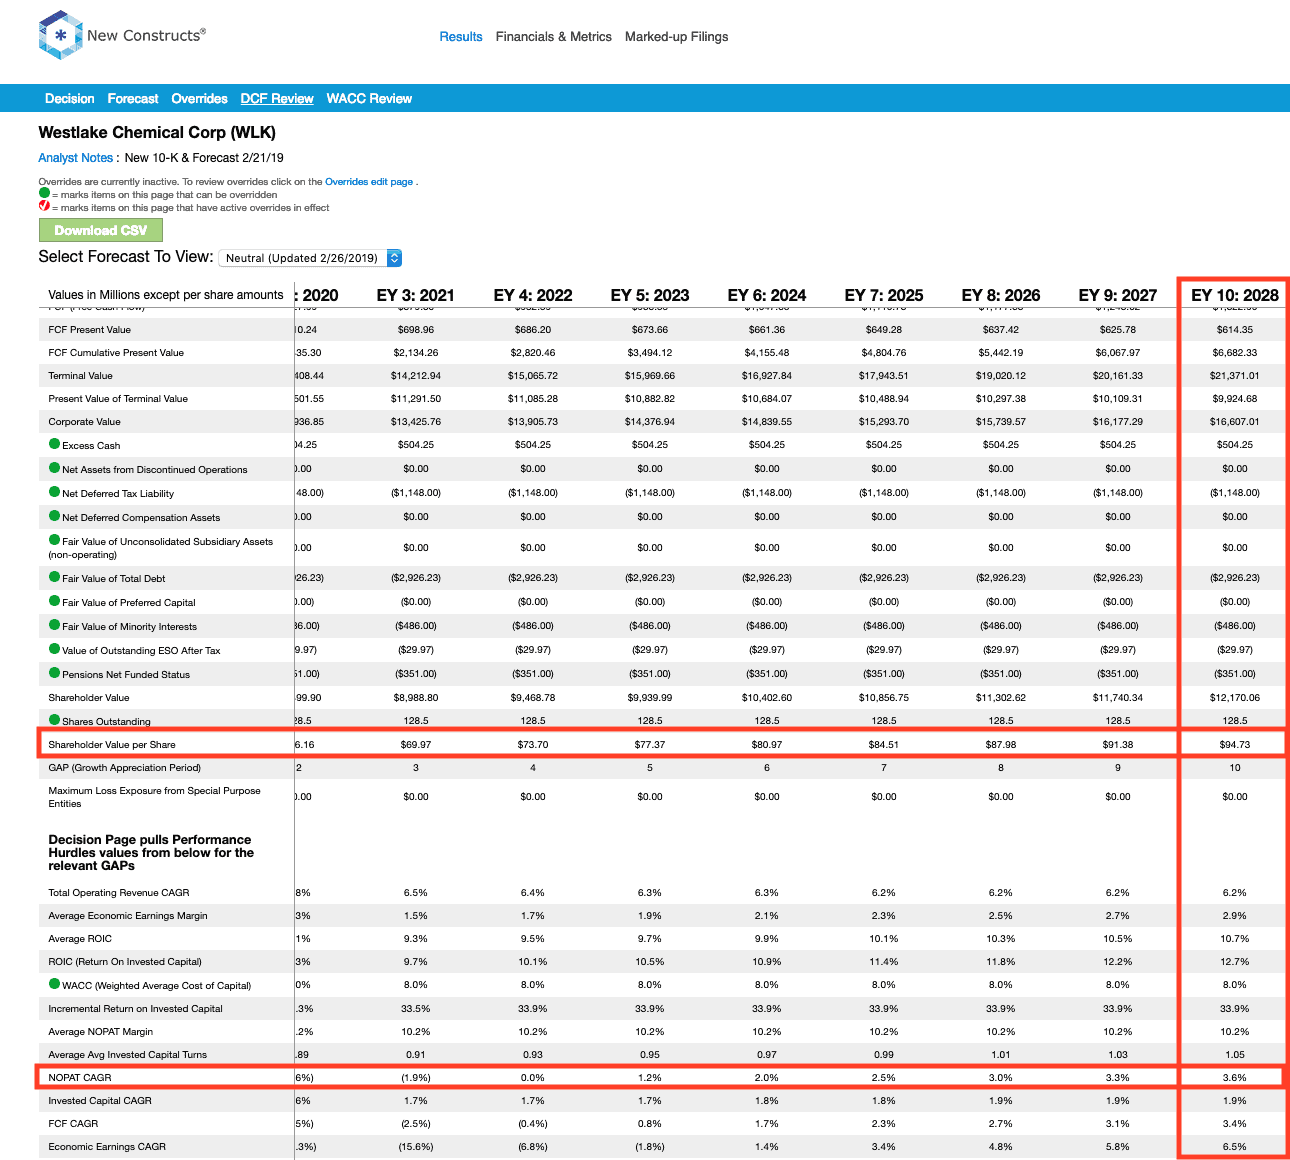Click green dot for Value of Outstanding ESO After Tax
The height and width of the screenshot is (1160, 1290).
click(55, 649)
